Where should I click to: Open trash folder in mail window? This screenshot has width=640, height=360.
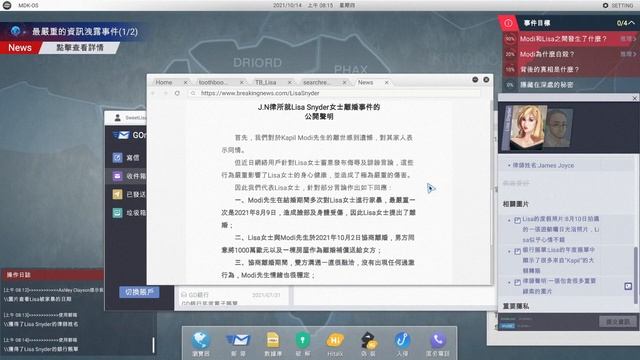pos(129,213)
